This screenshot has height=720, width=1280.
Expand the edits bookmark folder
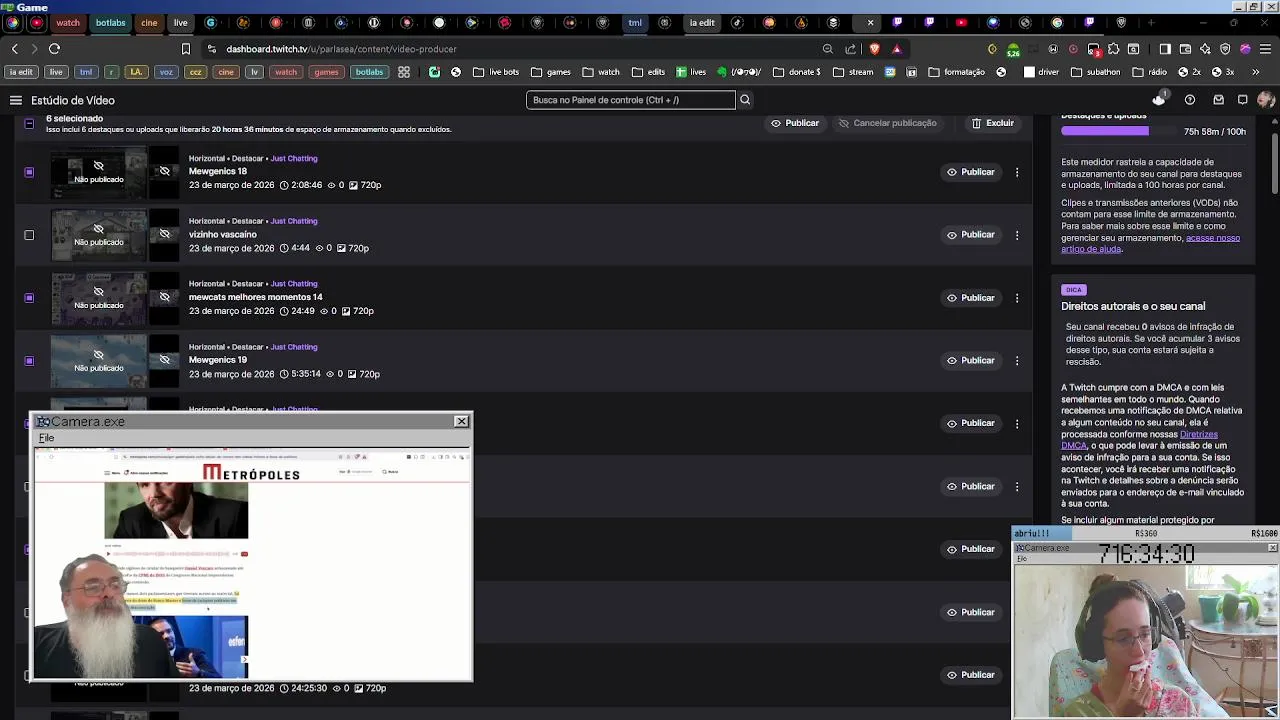[x=647, y=72]
